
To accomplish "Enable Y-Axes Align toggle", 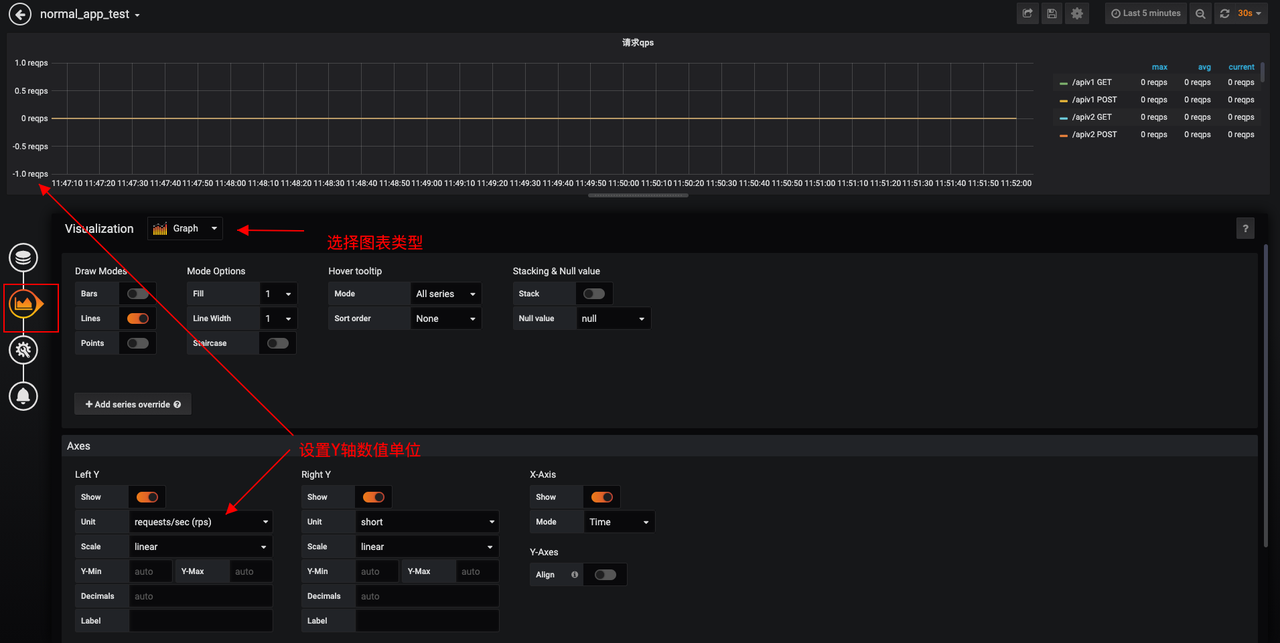I will tap(605, 575).
